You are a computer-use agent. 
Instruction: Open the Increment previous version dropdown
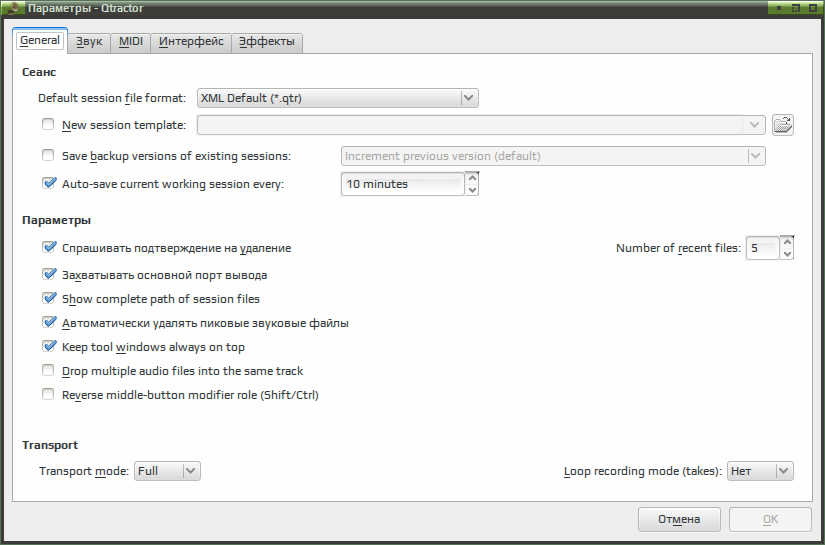click(x=553, y=156)
